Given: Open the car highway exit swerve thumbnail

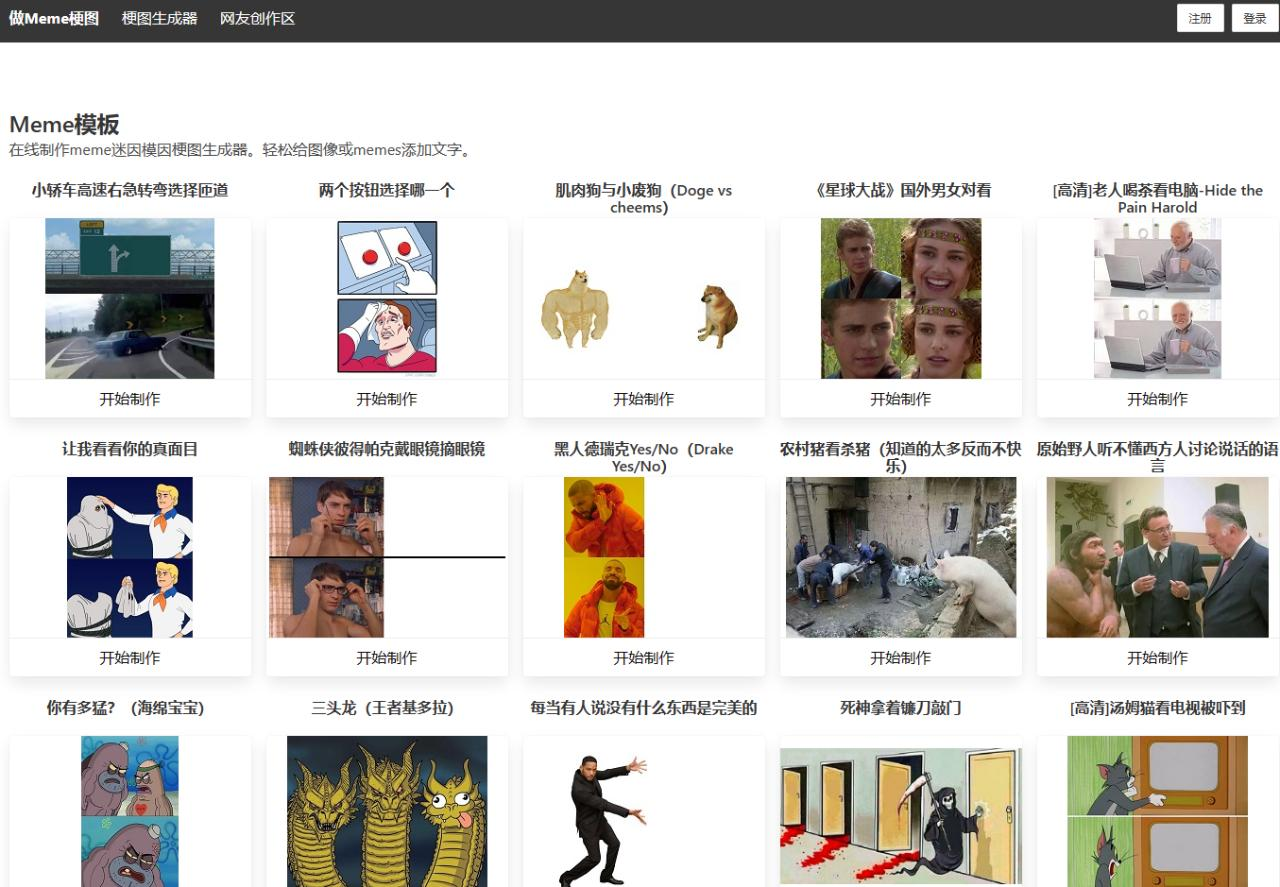Looking at the screenshot, I should 130,298.
